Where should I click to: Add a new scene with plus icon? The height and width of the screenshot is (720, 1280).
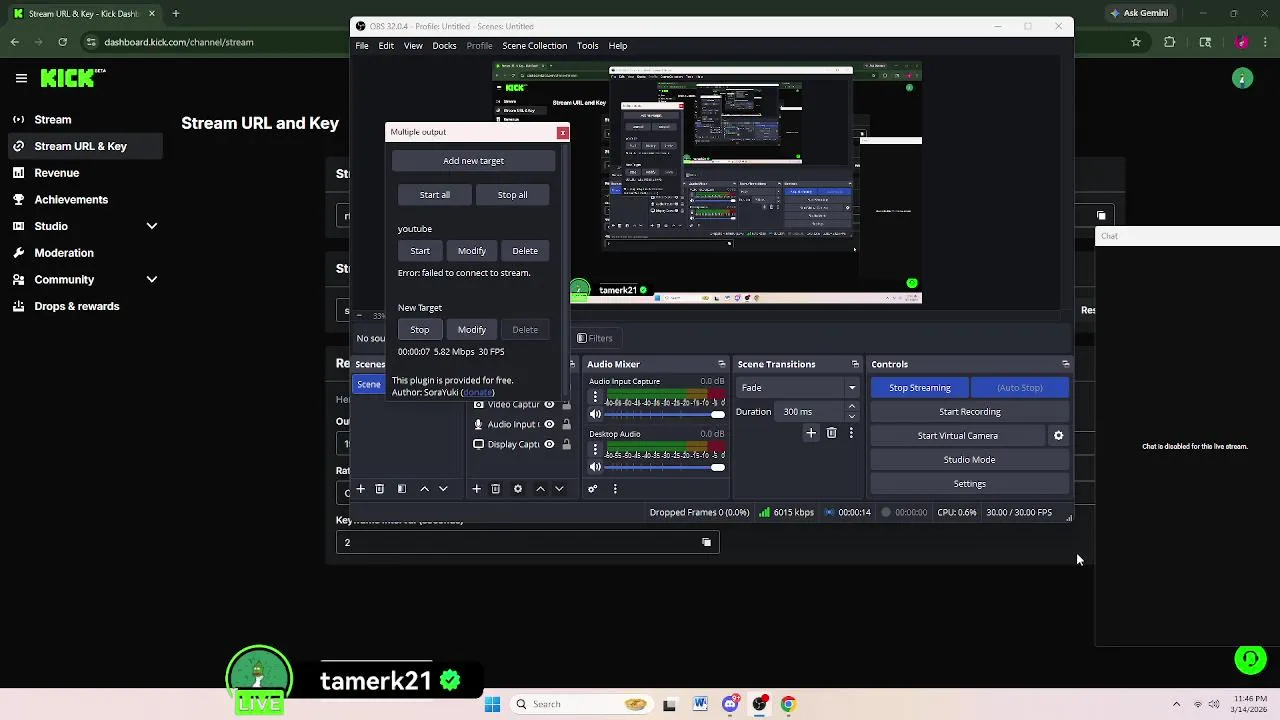(361, 489)
